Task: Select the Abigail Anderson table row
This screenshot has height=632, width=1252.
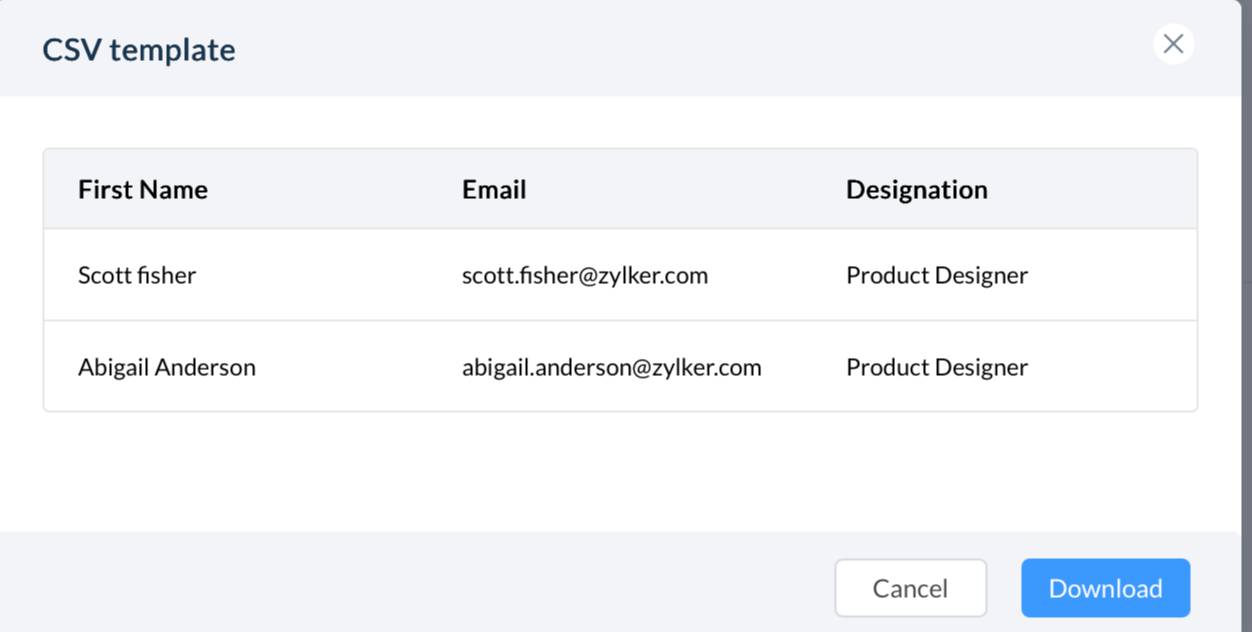Action: coord(620,367)
